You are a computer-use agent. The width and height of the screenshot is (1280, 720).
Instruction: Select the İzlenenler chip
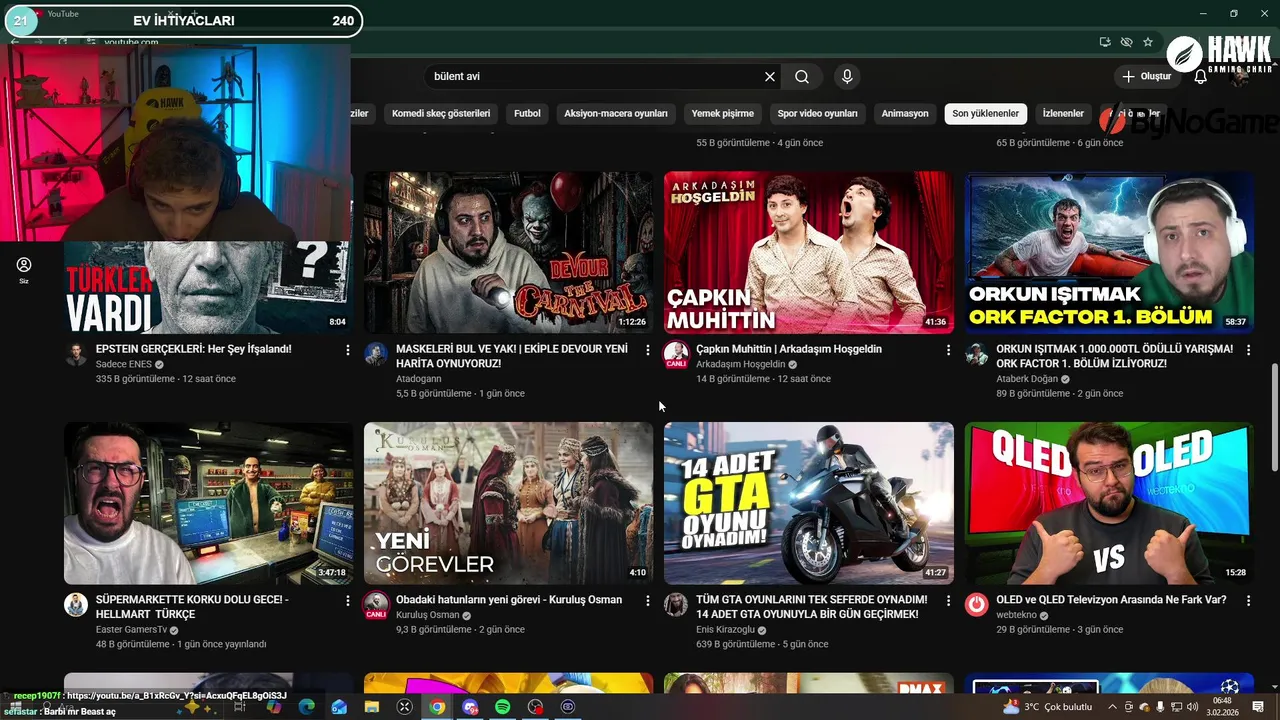click(1063, 113)
